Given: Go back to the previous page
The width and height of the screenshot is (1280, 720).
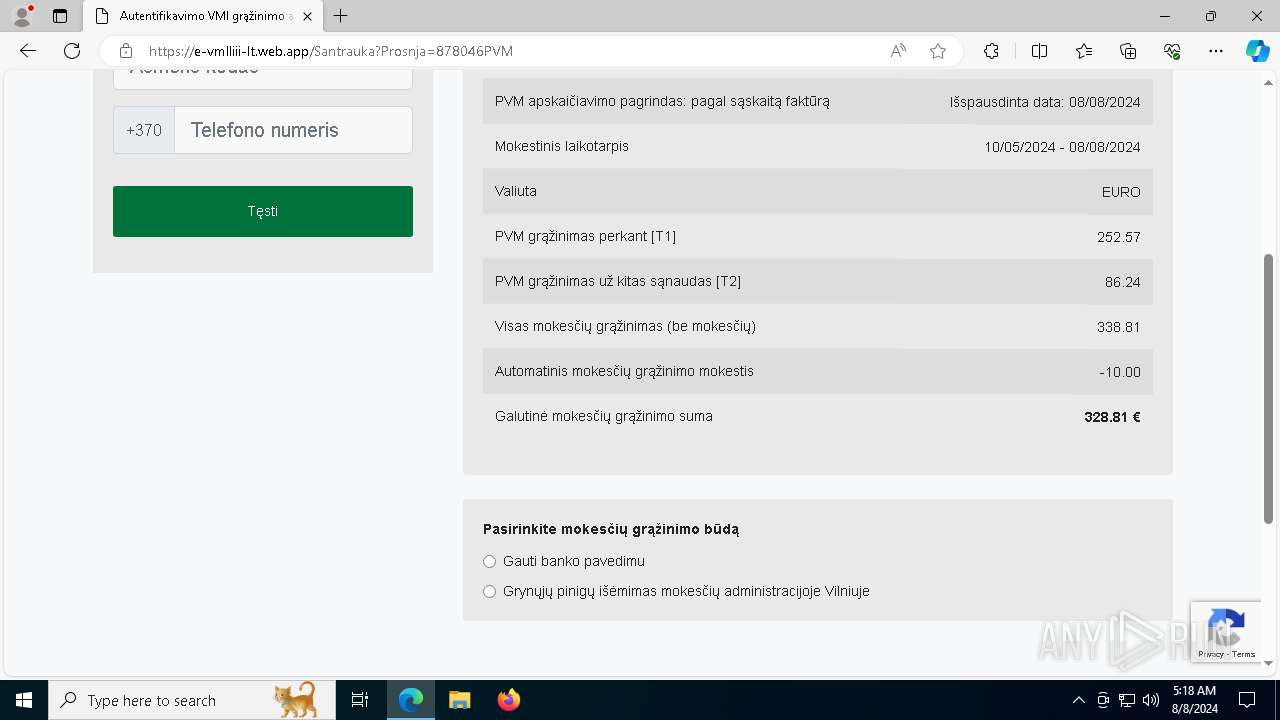Looking at the screenshot, I should tap(28, 51).
